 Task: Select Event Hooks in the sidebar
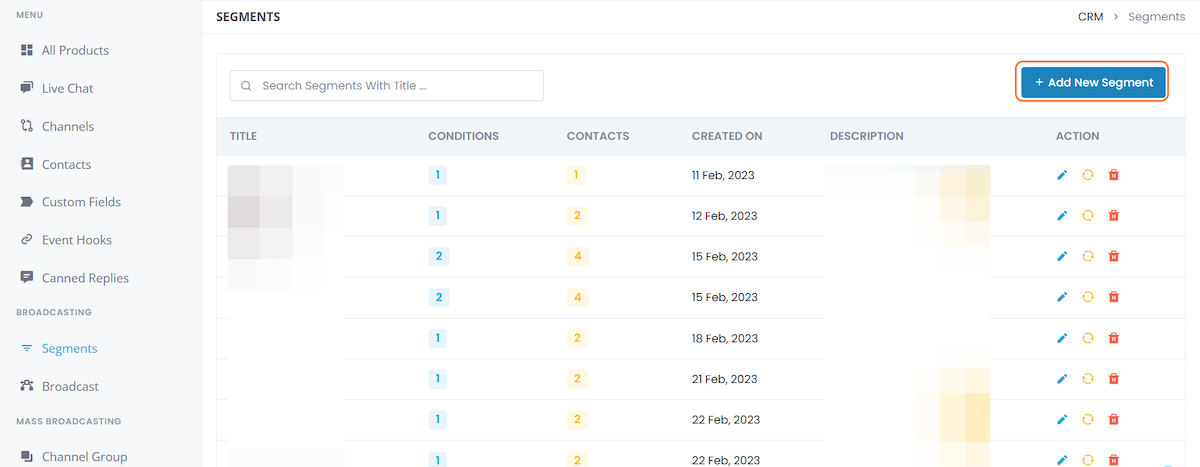(x=76, y=240)
